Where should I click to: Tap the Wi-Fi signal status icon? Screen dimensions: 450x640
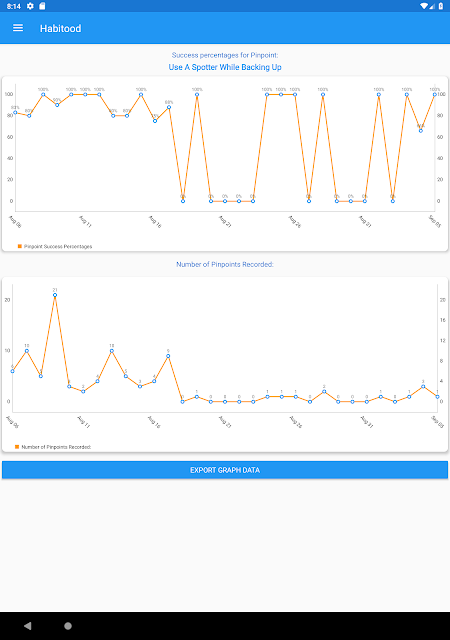click(x=425, y=6)
